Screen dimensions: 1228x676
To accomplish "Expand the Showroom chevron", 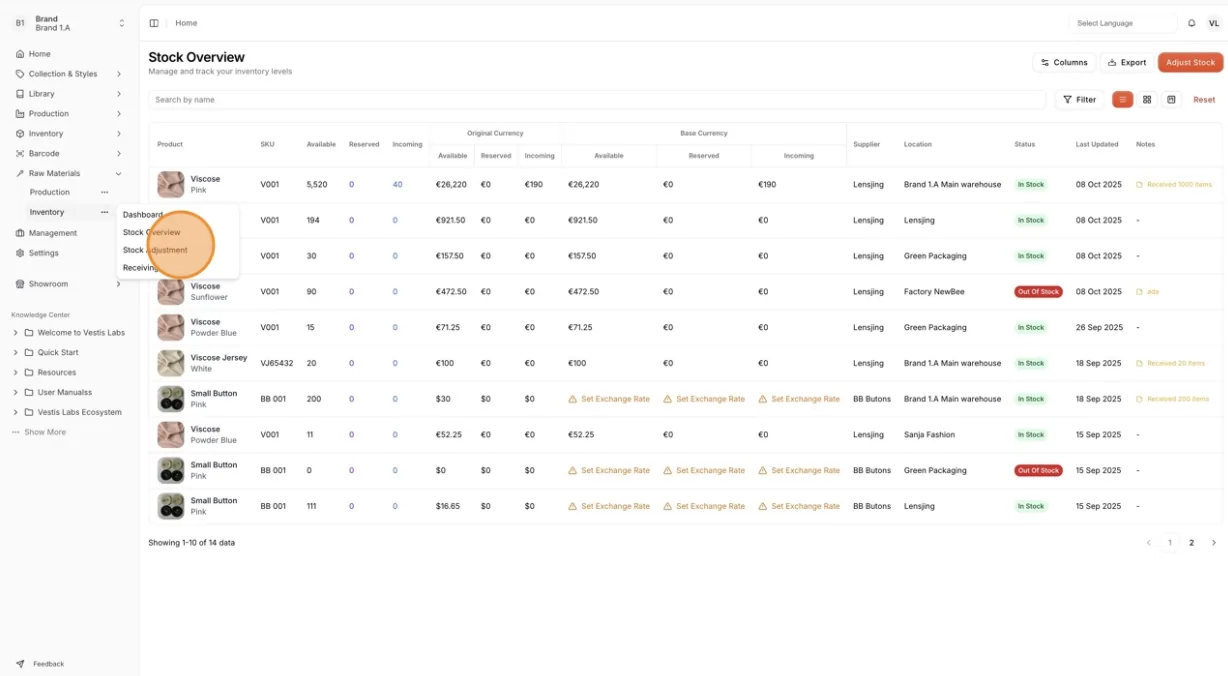I will (118, 284).
